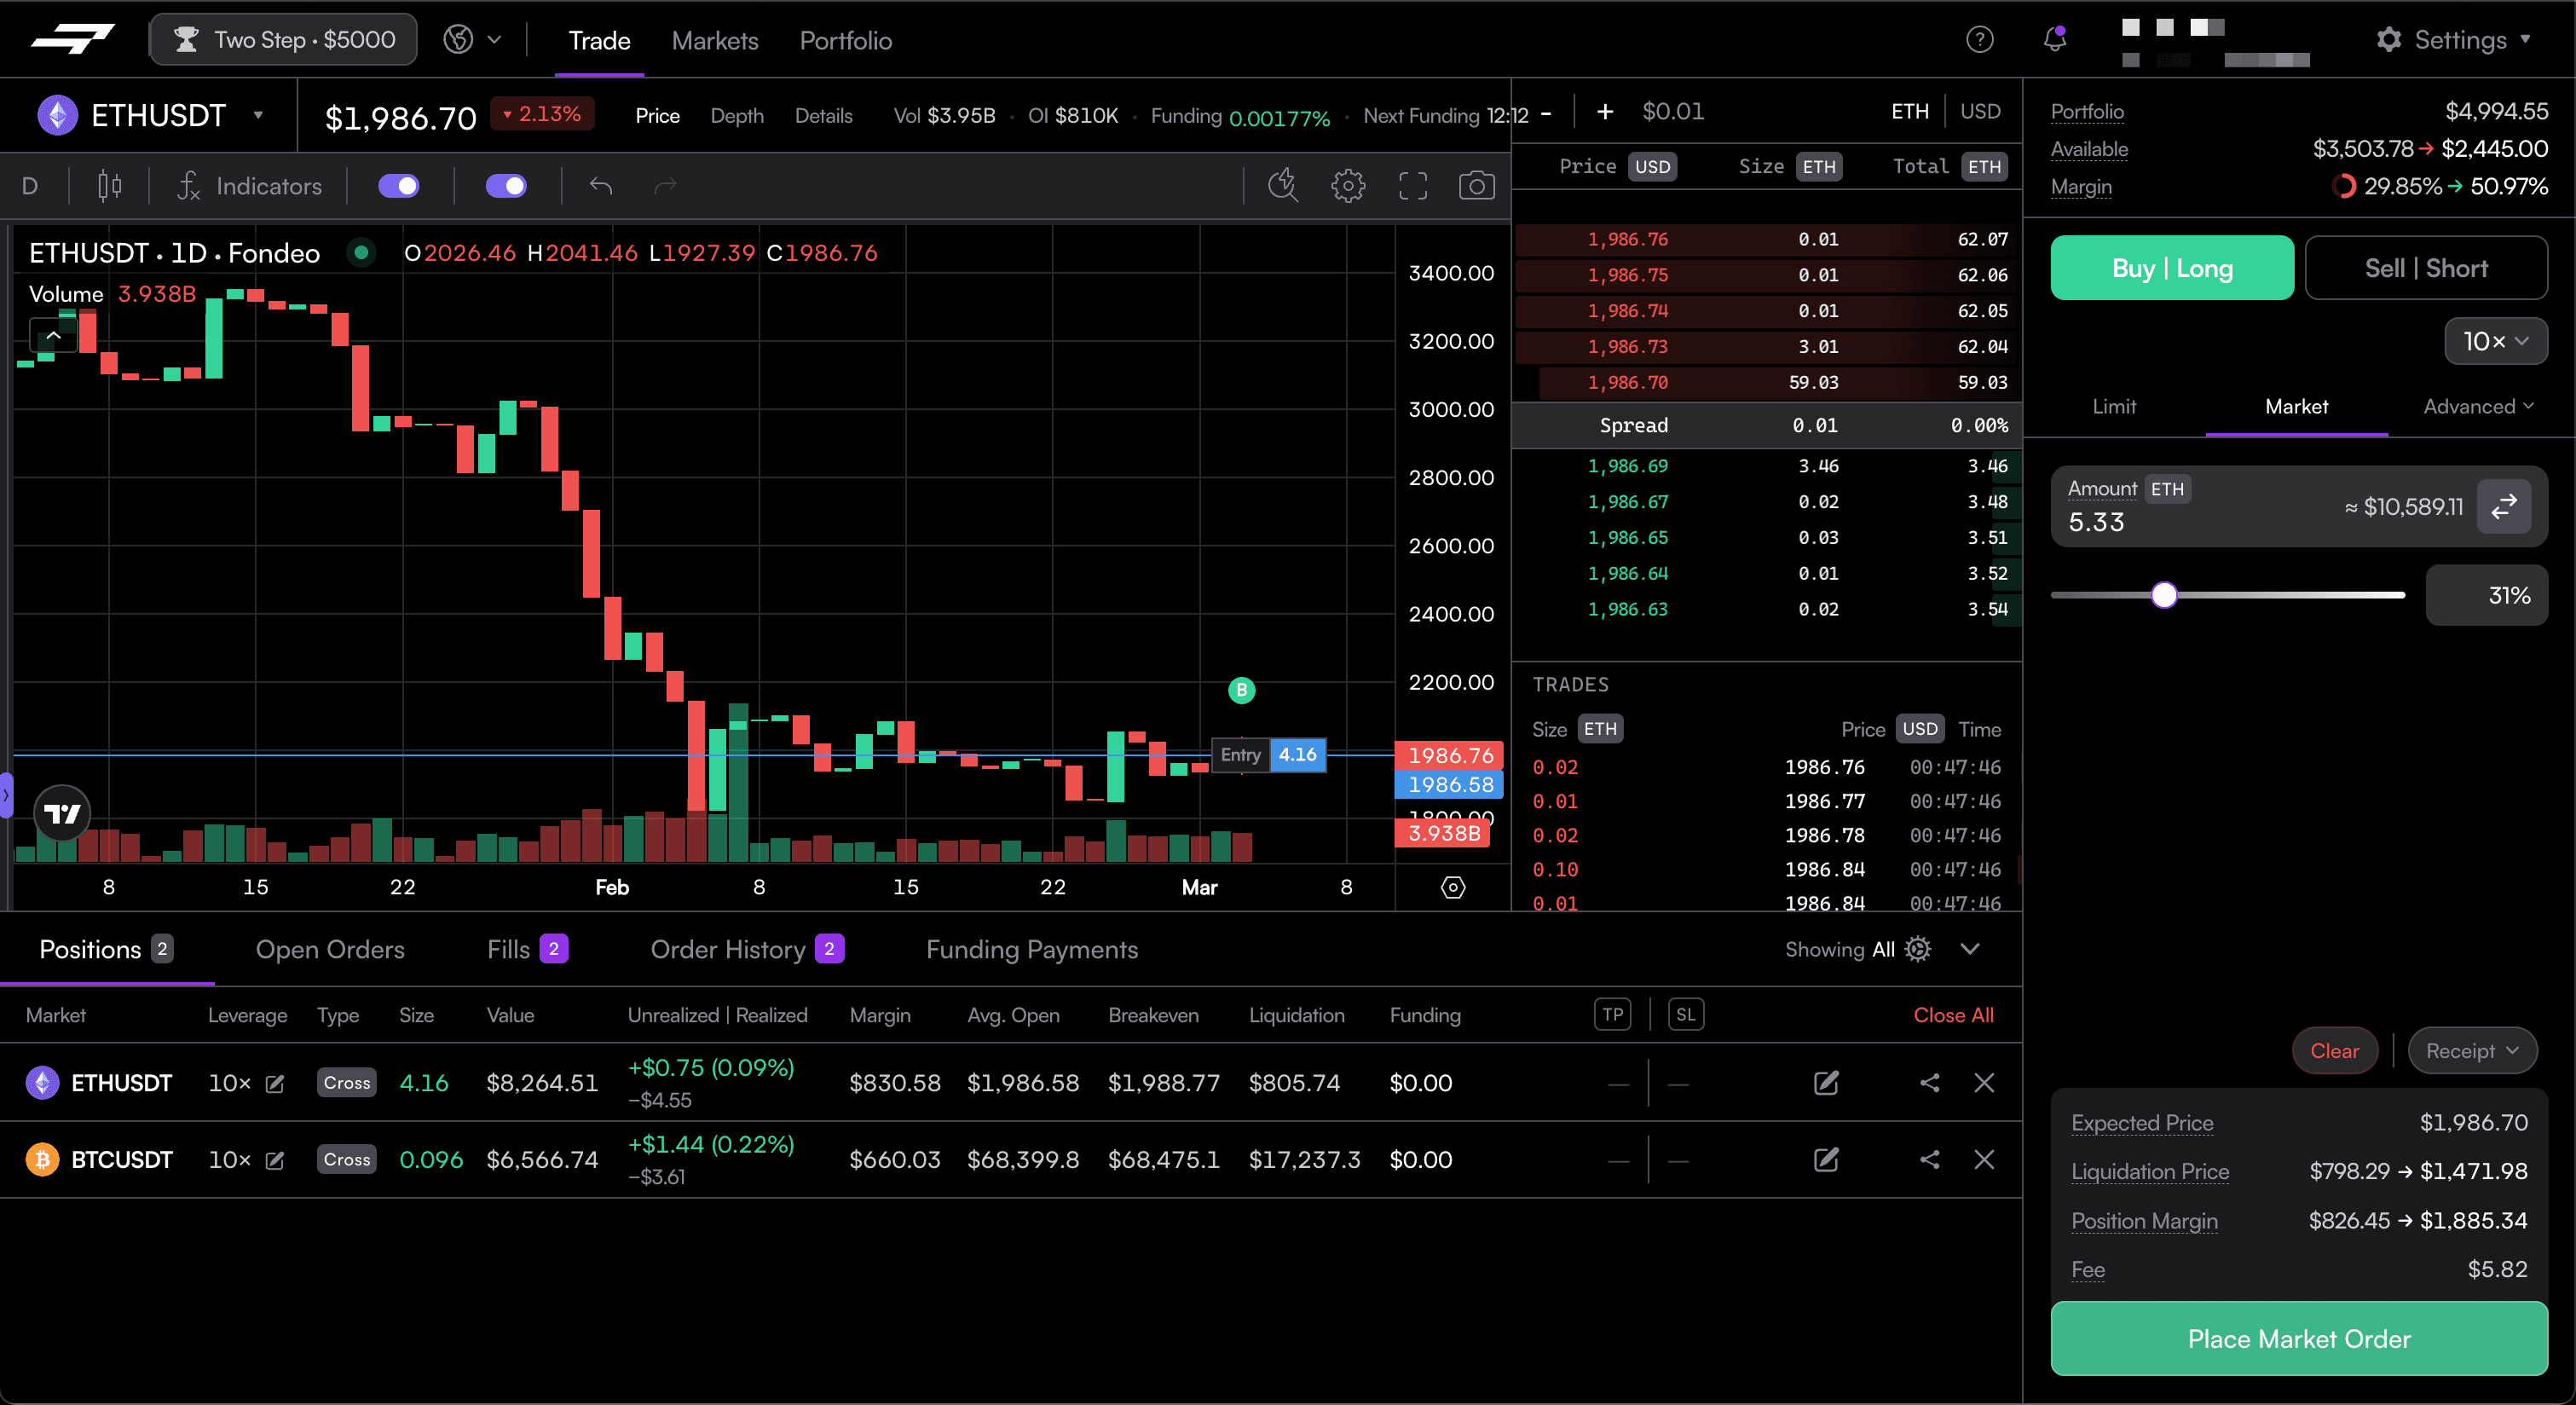2576x1405 pixels.
Task: Take a chart screenshot with the camera icon
Action: (1477, 185)
